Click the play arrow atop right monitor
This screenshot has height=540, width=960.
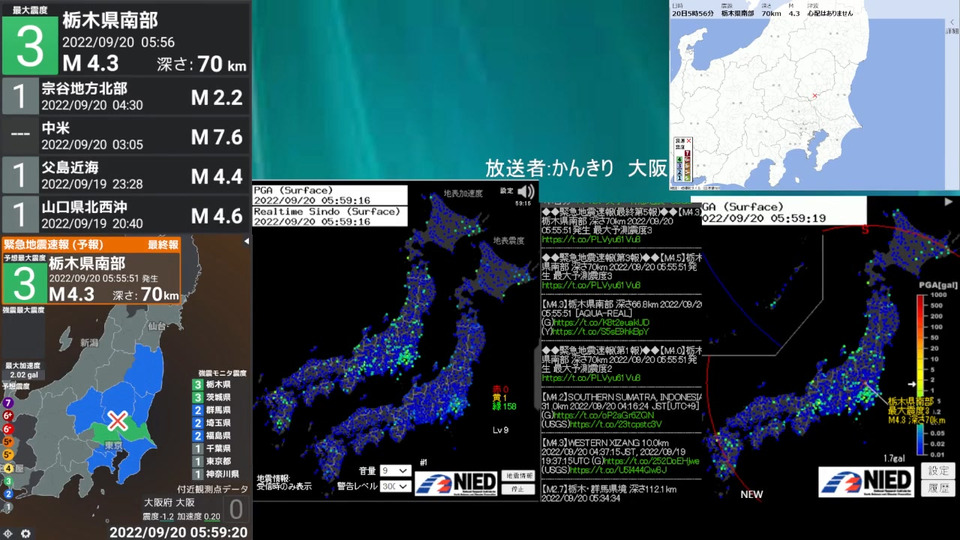[x=948, y=201]
